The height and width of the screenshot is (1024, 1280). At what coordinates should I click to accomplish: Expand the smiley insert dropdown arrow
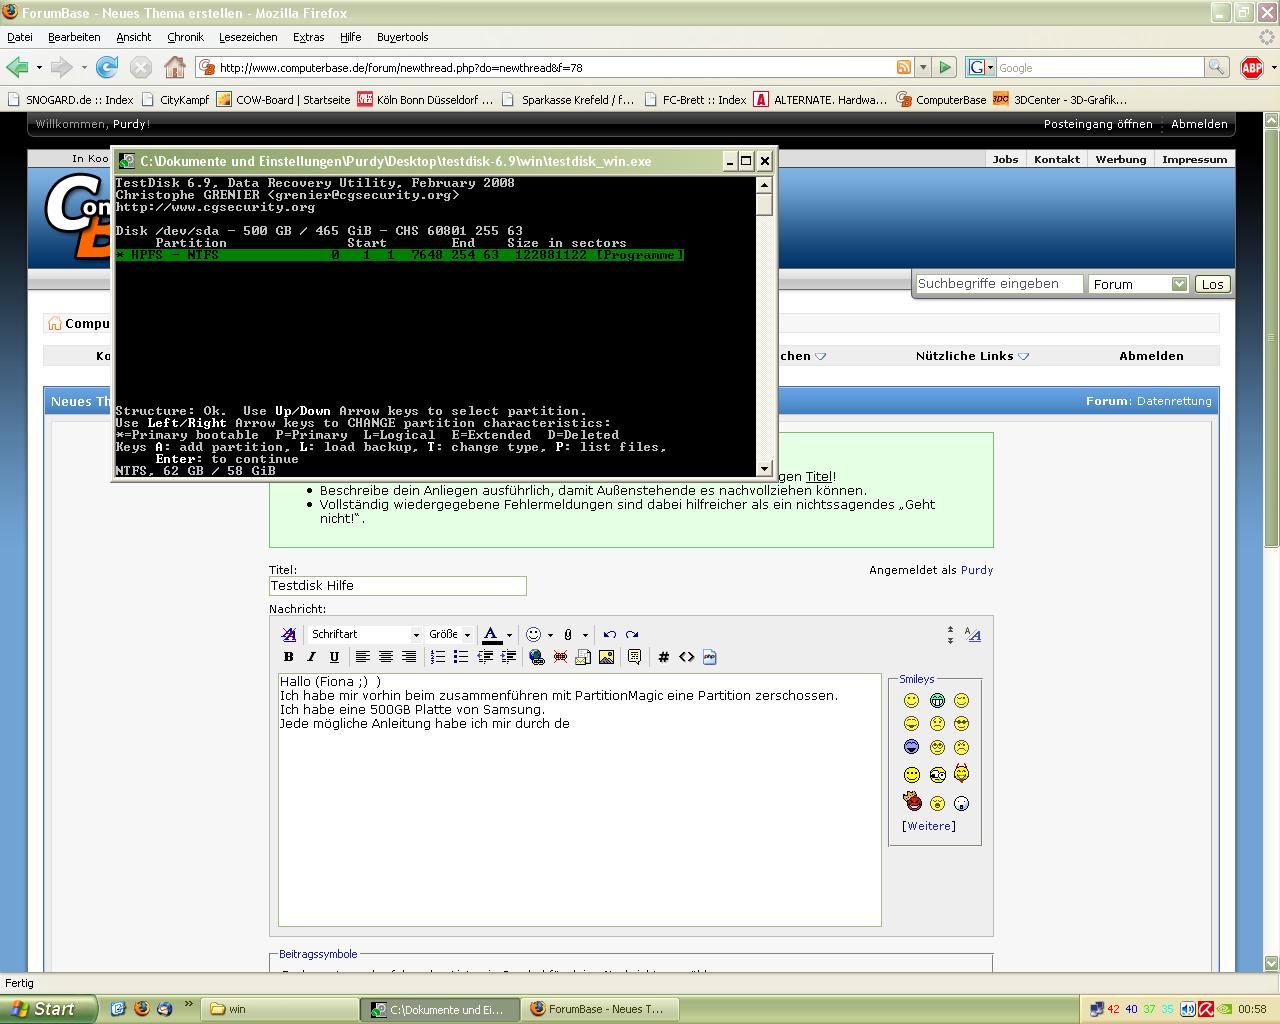tap(550, 635)
